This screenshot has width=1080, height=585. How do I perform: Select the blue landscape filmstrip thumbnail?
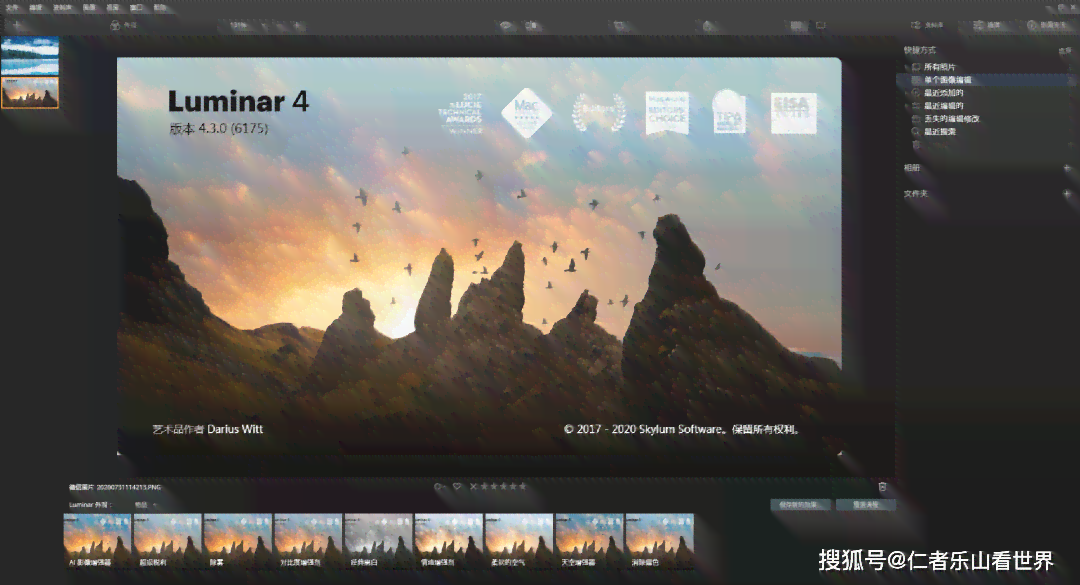pos(30,56)
